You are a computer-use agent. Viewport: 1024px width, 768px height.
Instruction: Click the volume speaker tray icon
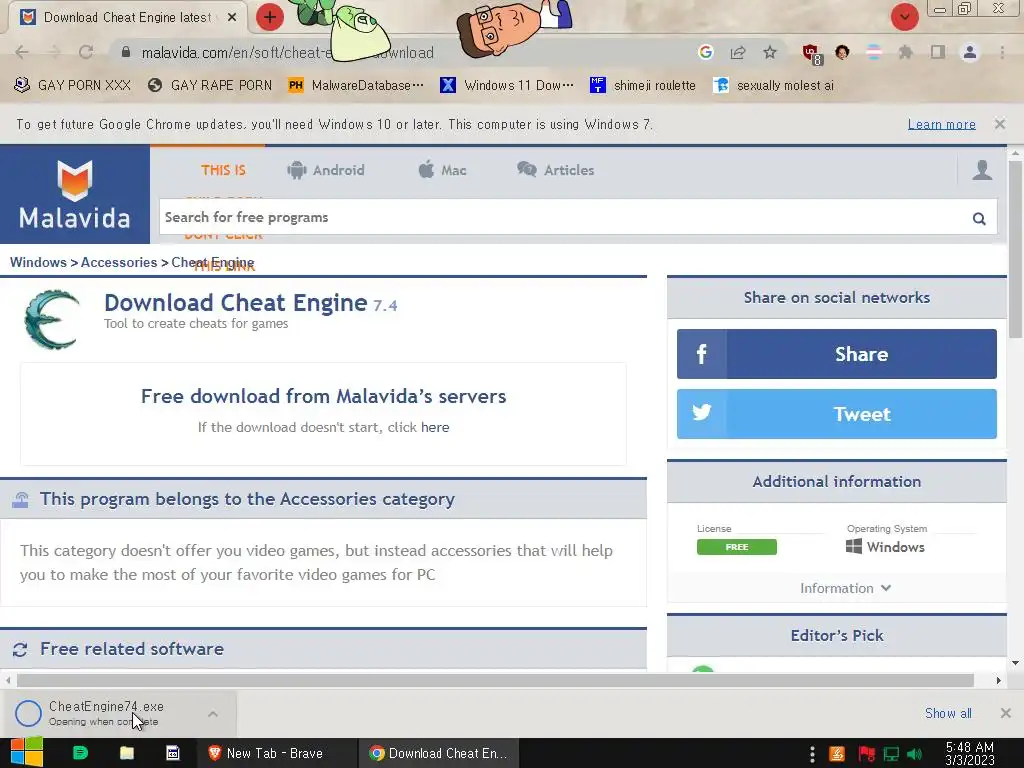[x=914, y=754]
